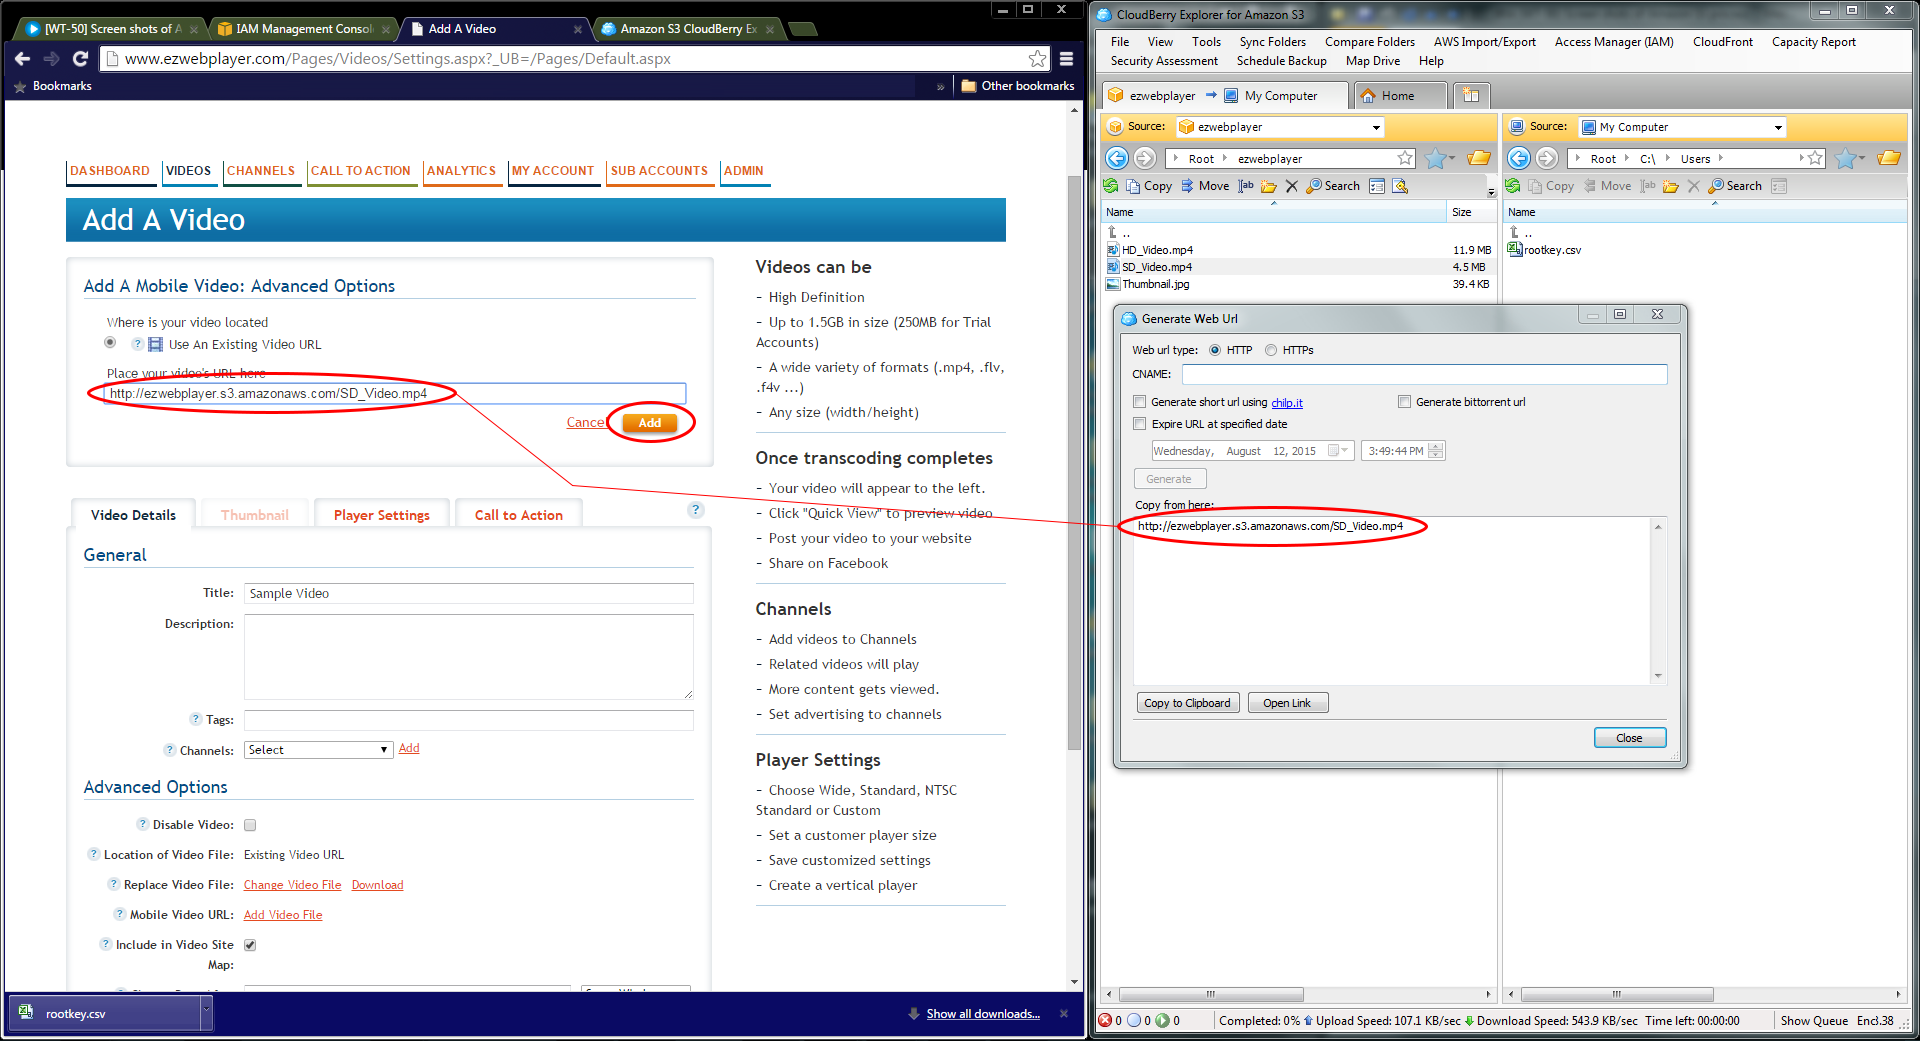Open the Channels Select dropdown
This screenshot has width=1920, height=1041.
(x=319, y=750)
